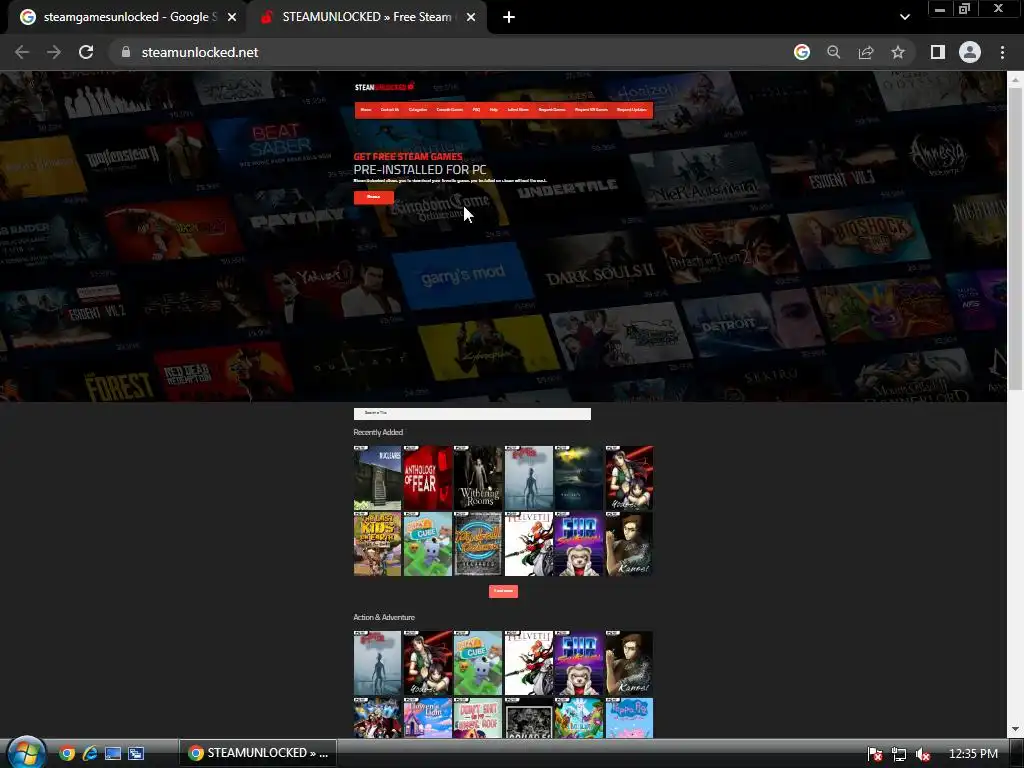Screen dimensions: 1024x768
Task: Open the Helvetii thumbnail in Recently Added
Action: tap(528, 544)
